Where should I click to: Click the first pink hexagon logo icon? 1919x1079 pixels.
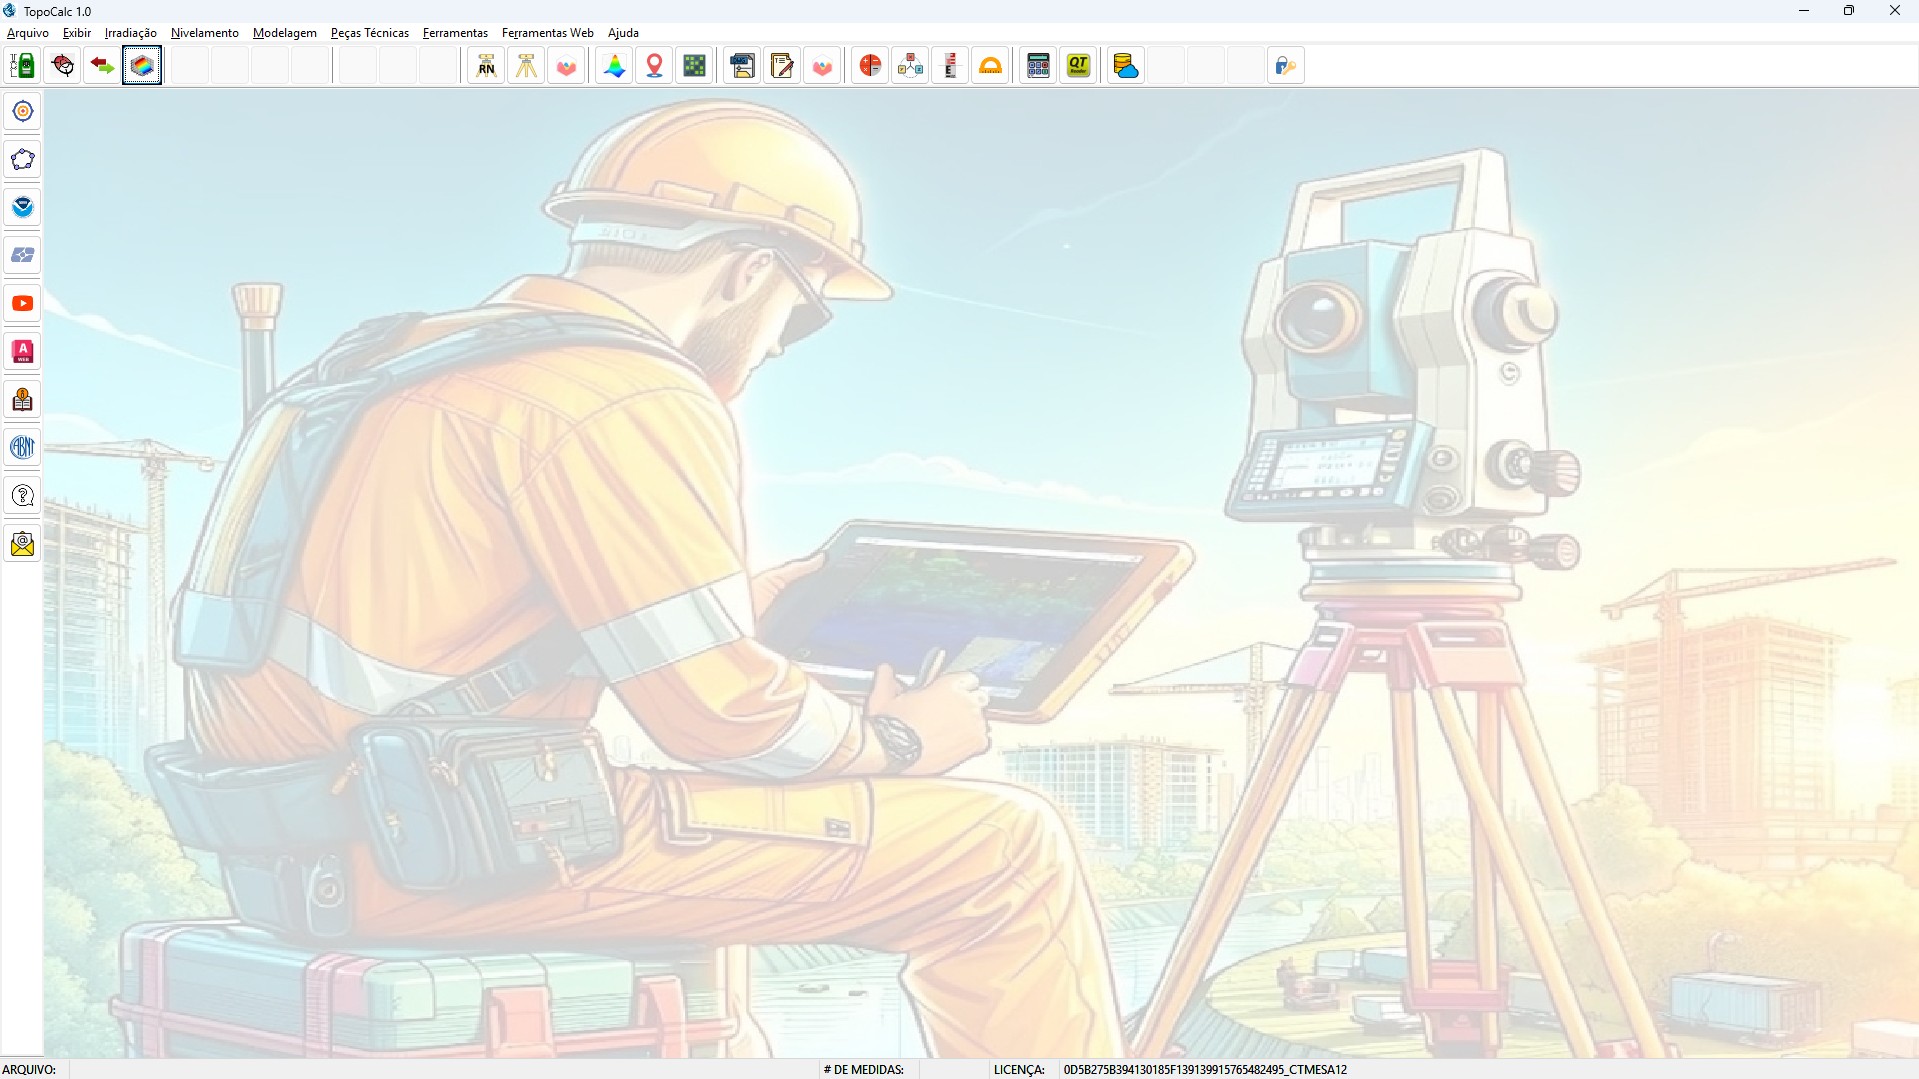[x=567, y=66]
